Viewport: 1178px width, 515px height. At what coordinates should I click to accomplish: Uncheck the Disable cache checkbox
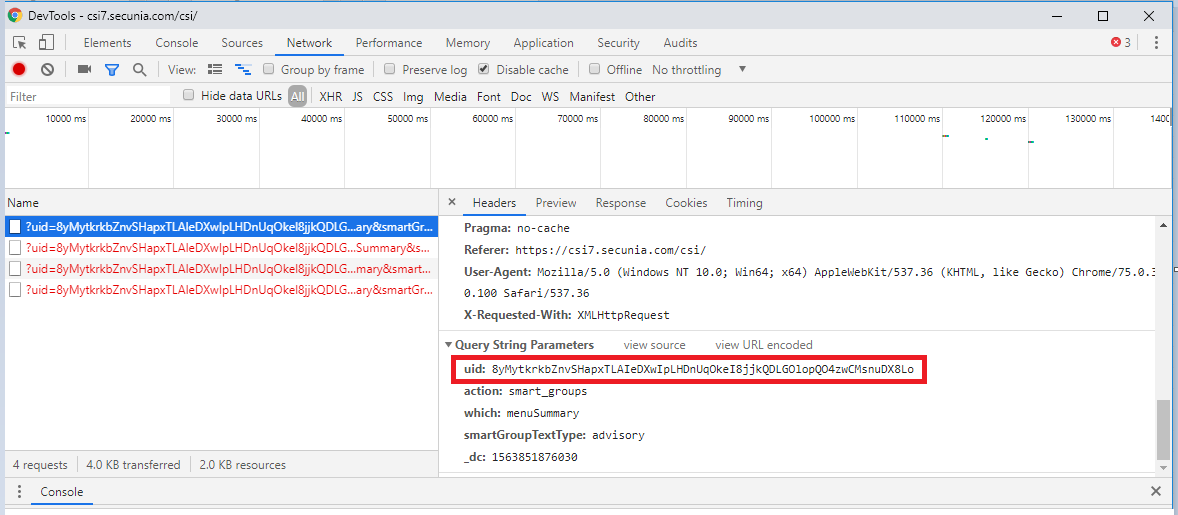pyautogui.click(x=485, y=70)
